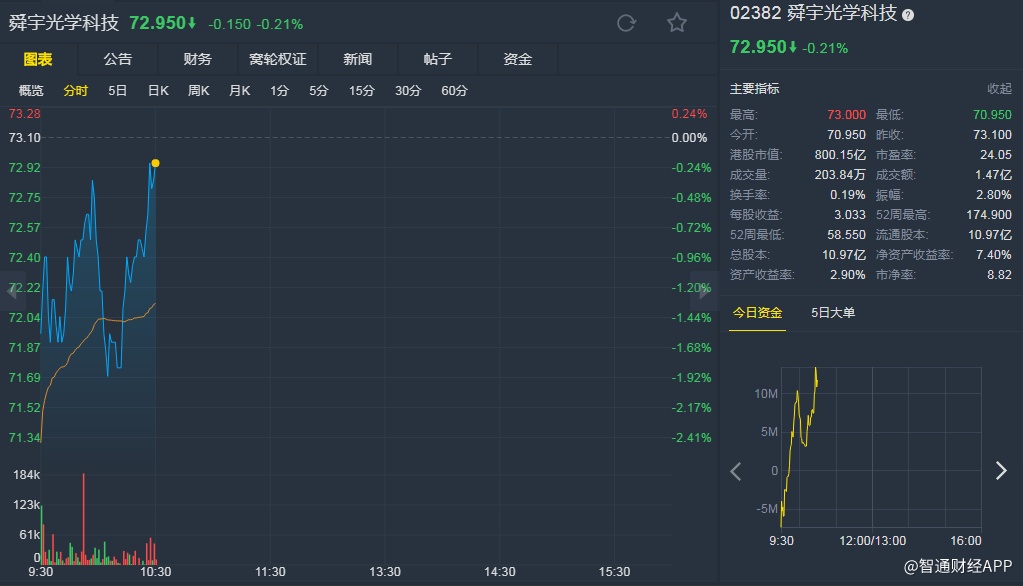Switch to the 财务 tab
This screenshot has width=1023, height=586.
(x=197, y=60)
